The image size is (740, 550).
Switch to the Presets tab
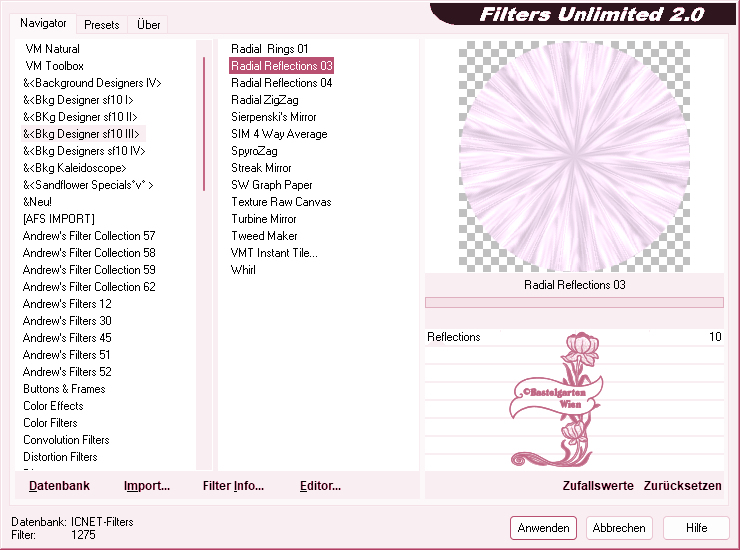(x=102, y=24)
